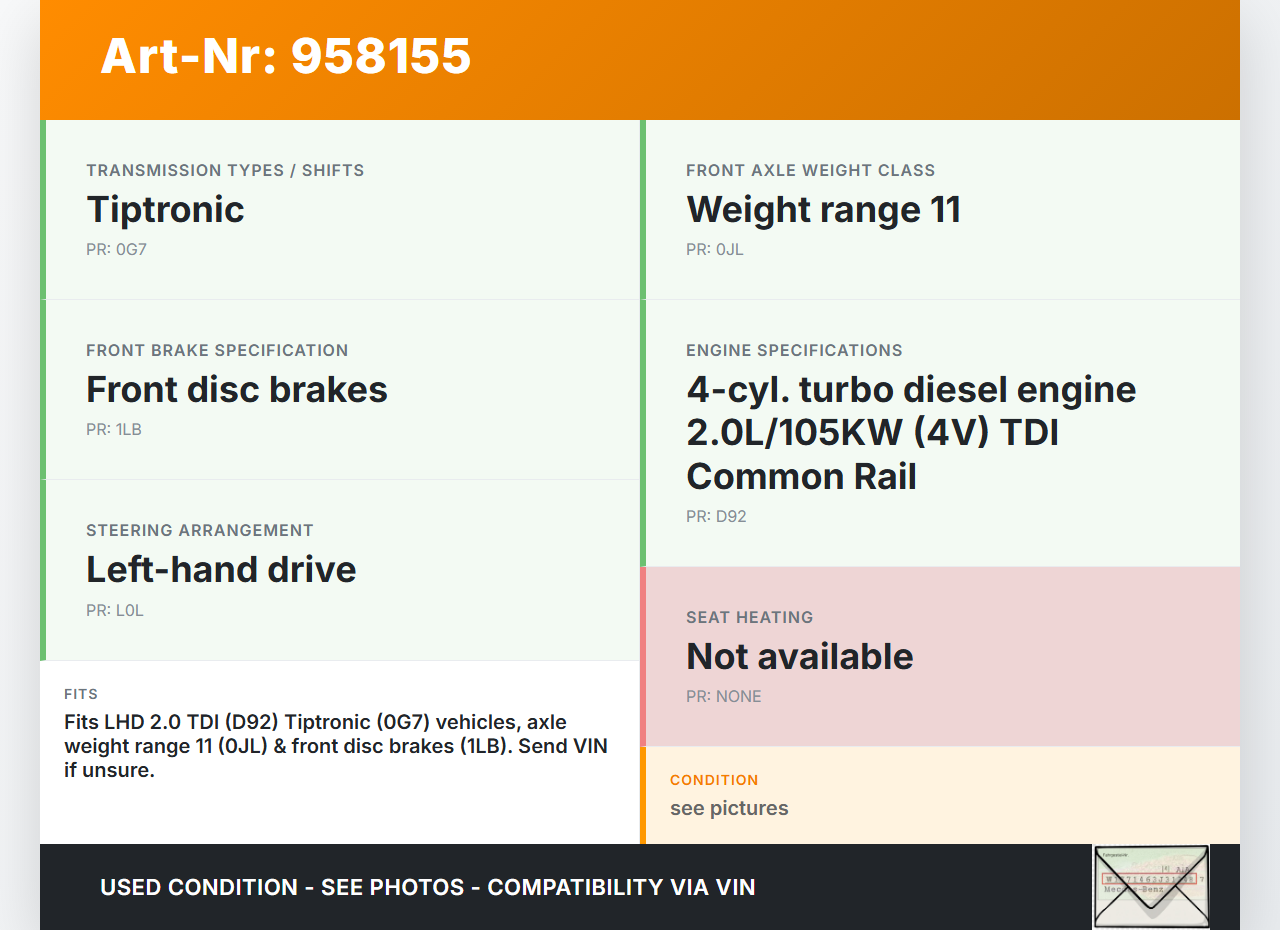Click the 'see pictures' condition text
The image size is (1280, 930).
pyautogui.click(x=729, y=808)
